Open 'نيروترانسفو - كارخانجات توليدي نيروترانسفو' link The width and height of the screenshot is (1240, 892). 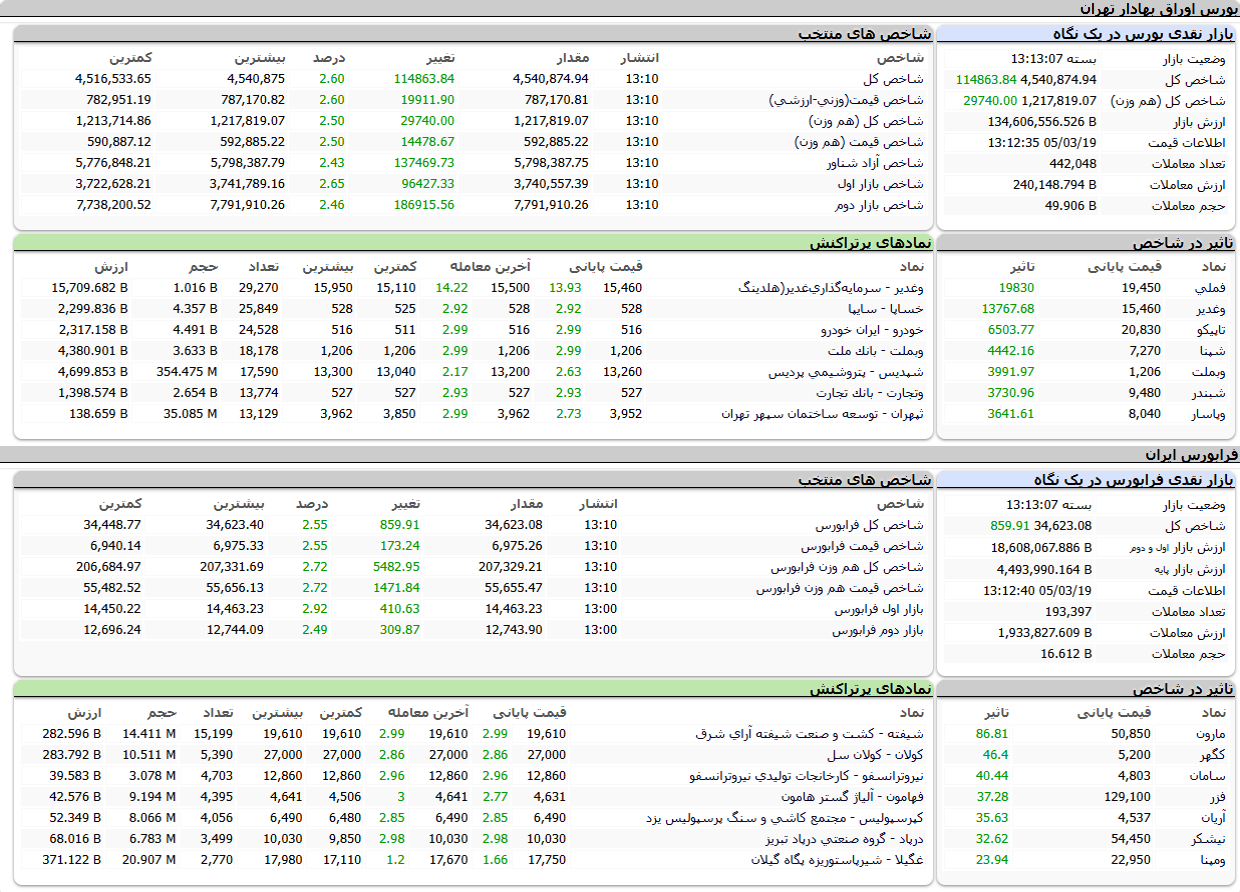coord(807,775)
